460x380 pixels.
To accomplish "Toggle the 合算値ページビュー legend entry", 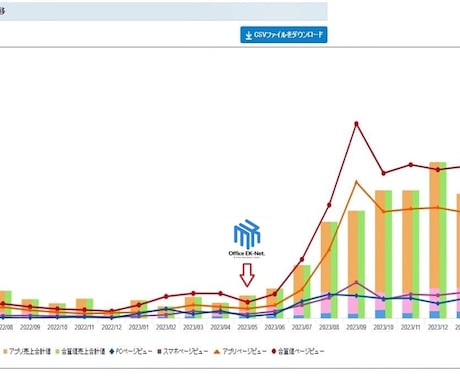I will (x=298, y=351).
